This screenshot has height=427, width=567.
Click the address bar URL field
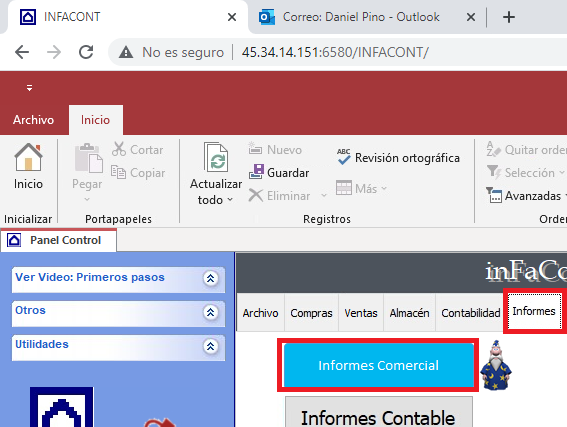(335, 52)
